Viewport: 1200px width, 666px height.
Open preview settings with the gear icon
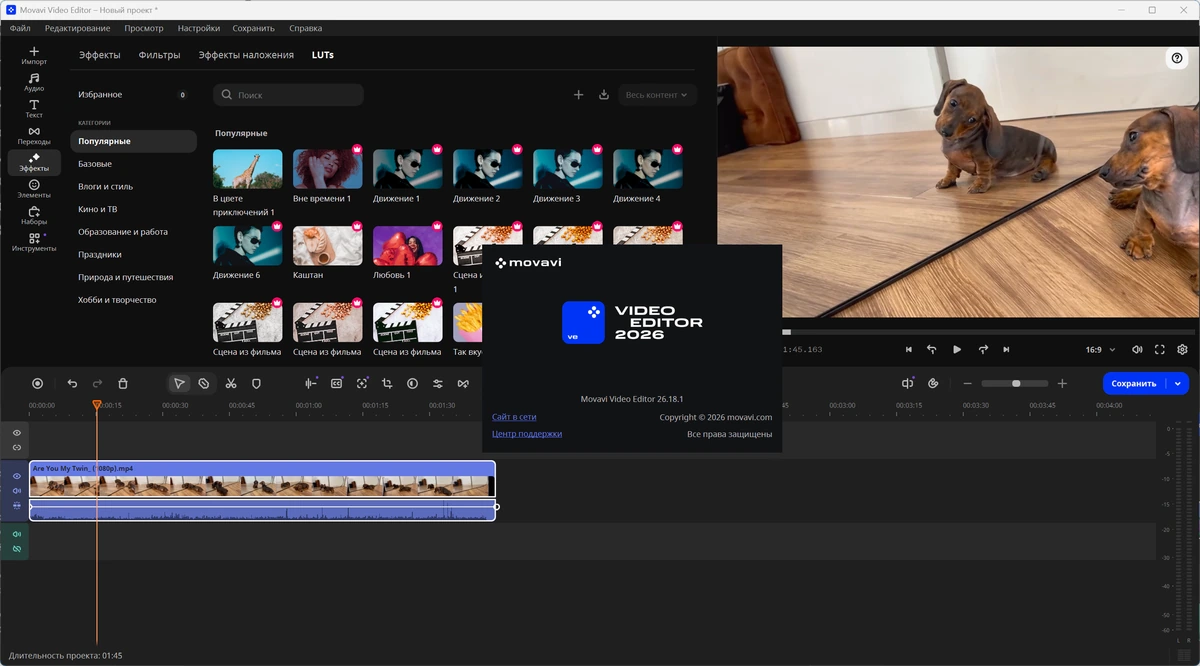pyautogui.click(x=1183, y=349)
